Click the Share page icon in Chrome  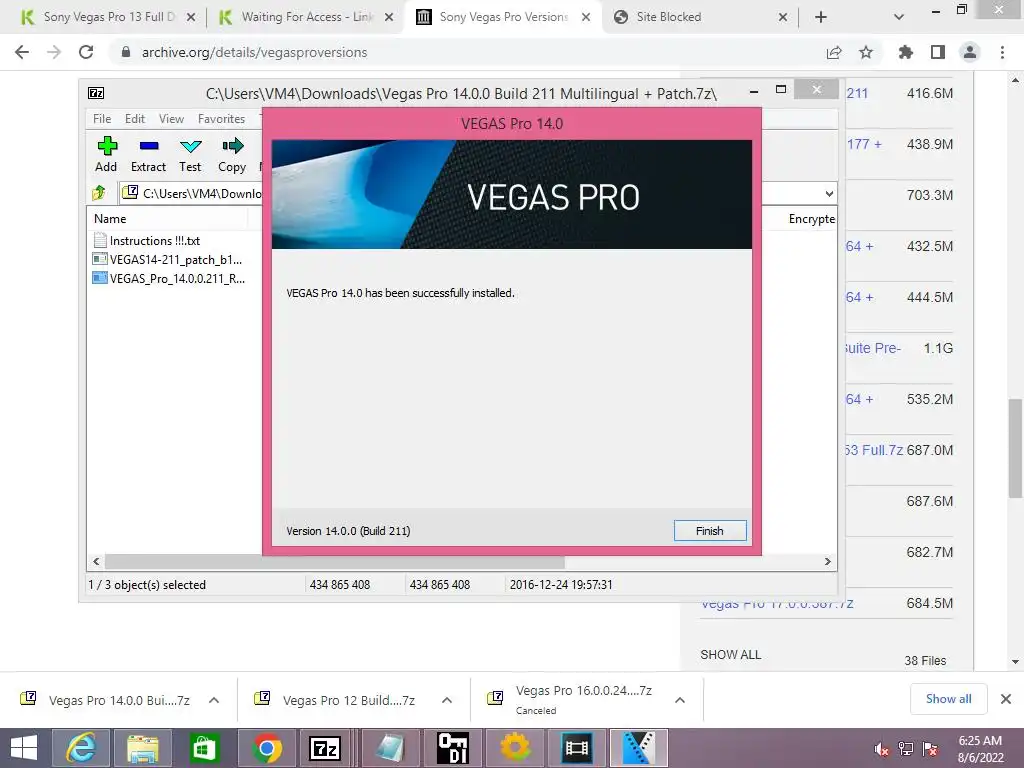pos(834,52)
